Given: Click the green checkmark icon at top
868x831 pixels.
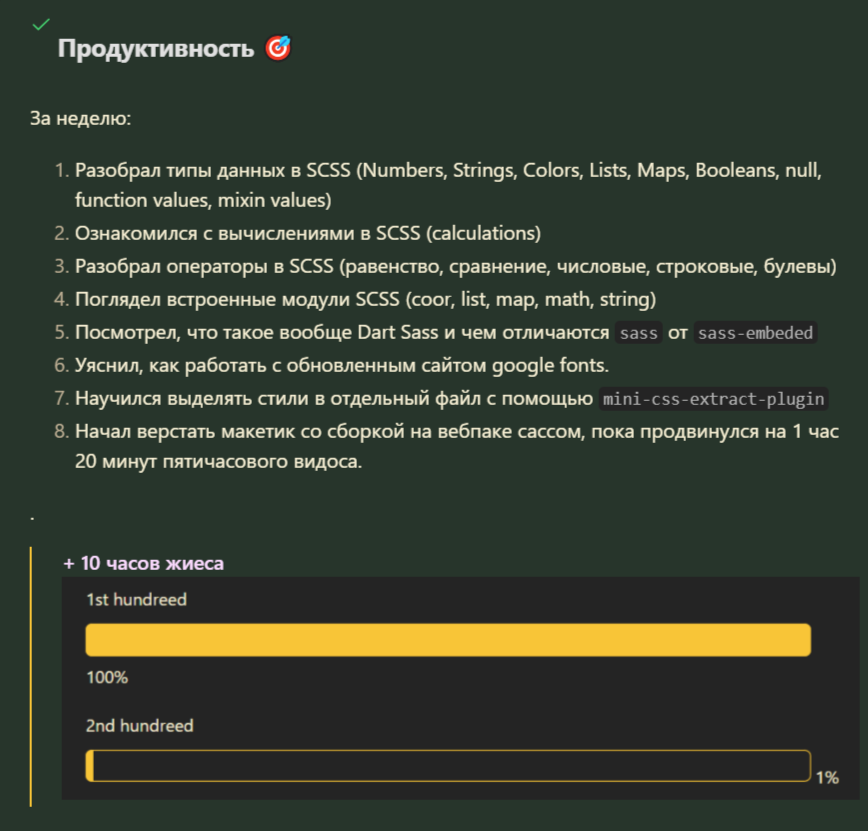Looking at the screenshot, I should pos(40,23).
